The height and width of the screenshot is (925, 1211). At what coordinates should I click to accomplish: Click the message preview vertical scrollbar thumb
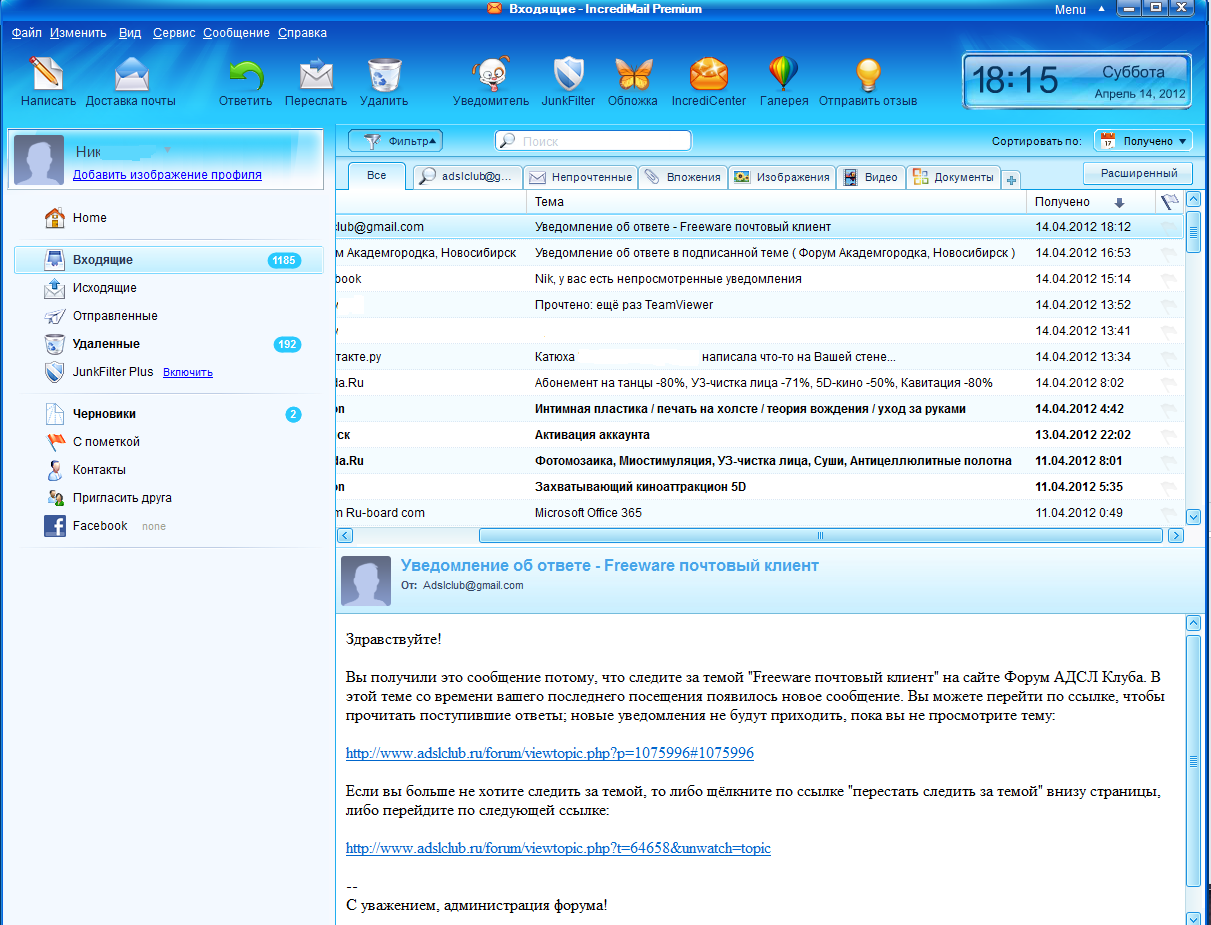pos(1193,760)
